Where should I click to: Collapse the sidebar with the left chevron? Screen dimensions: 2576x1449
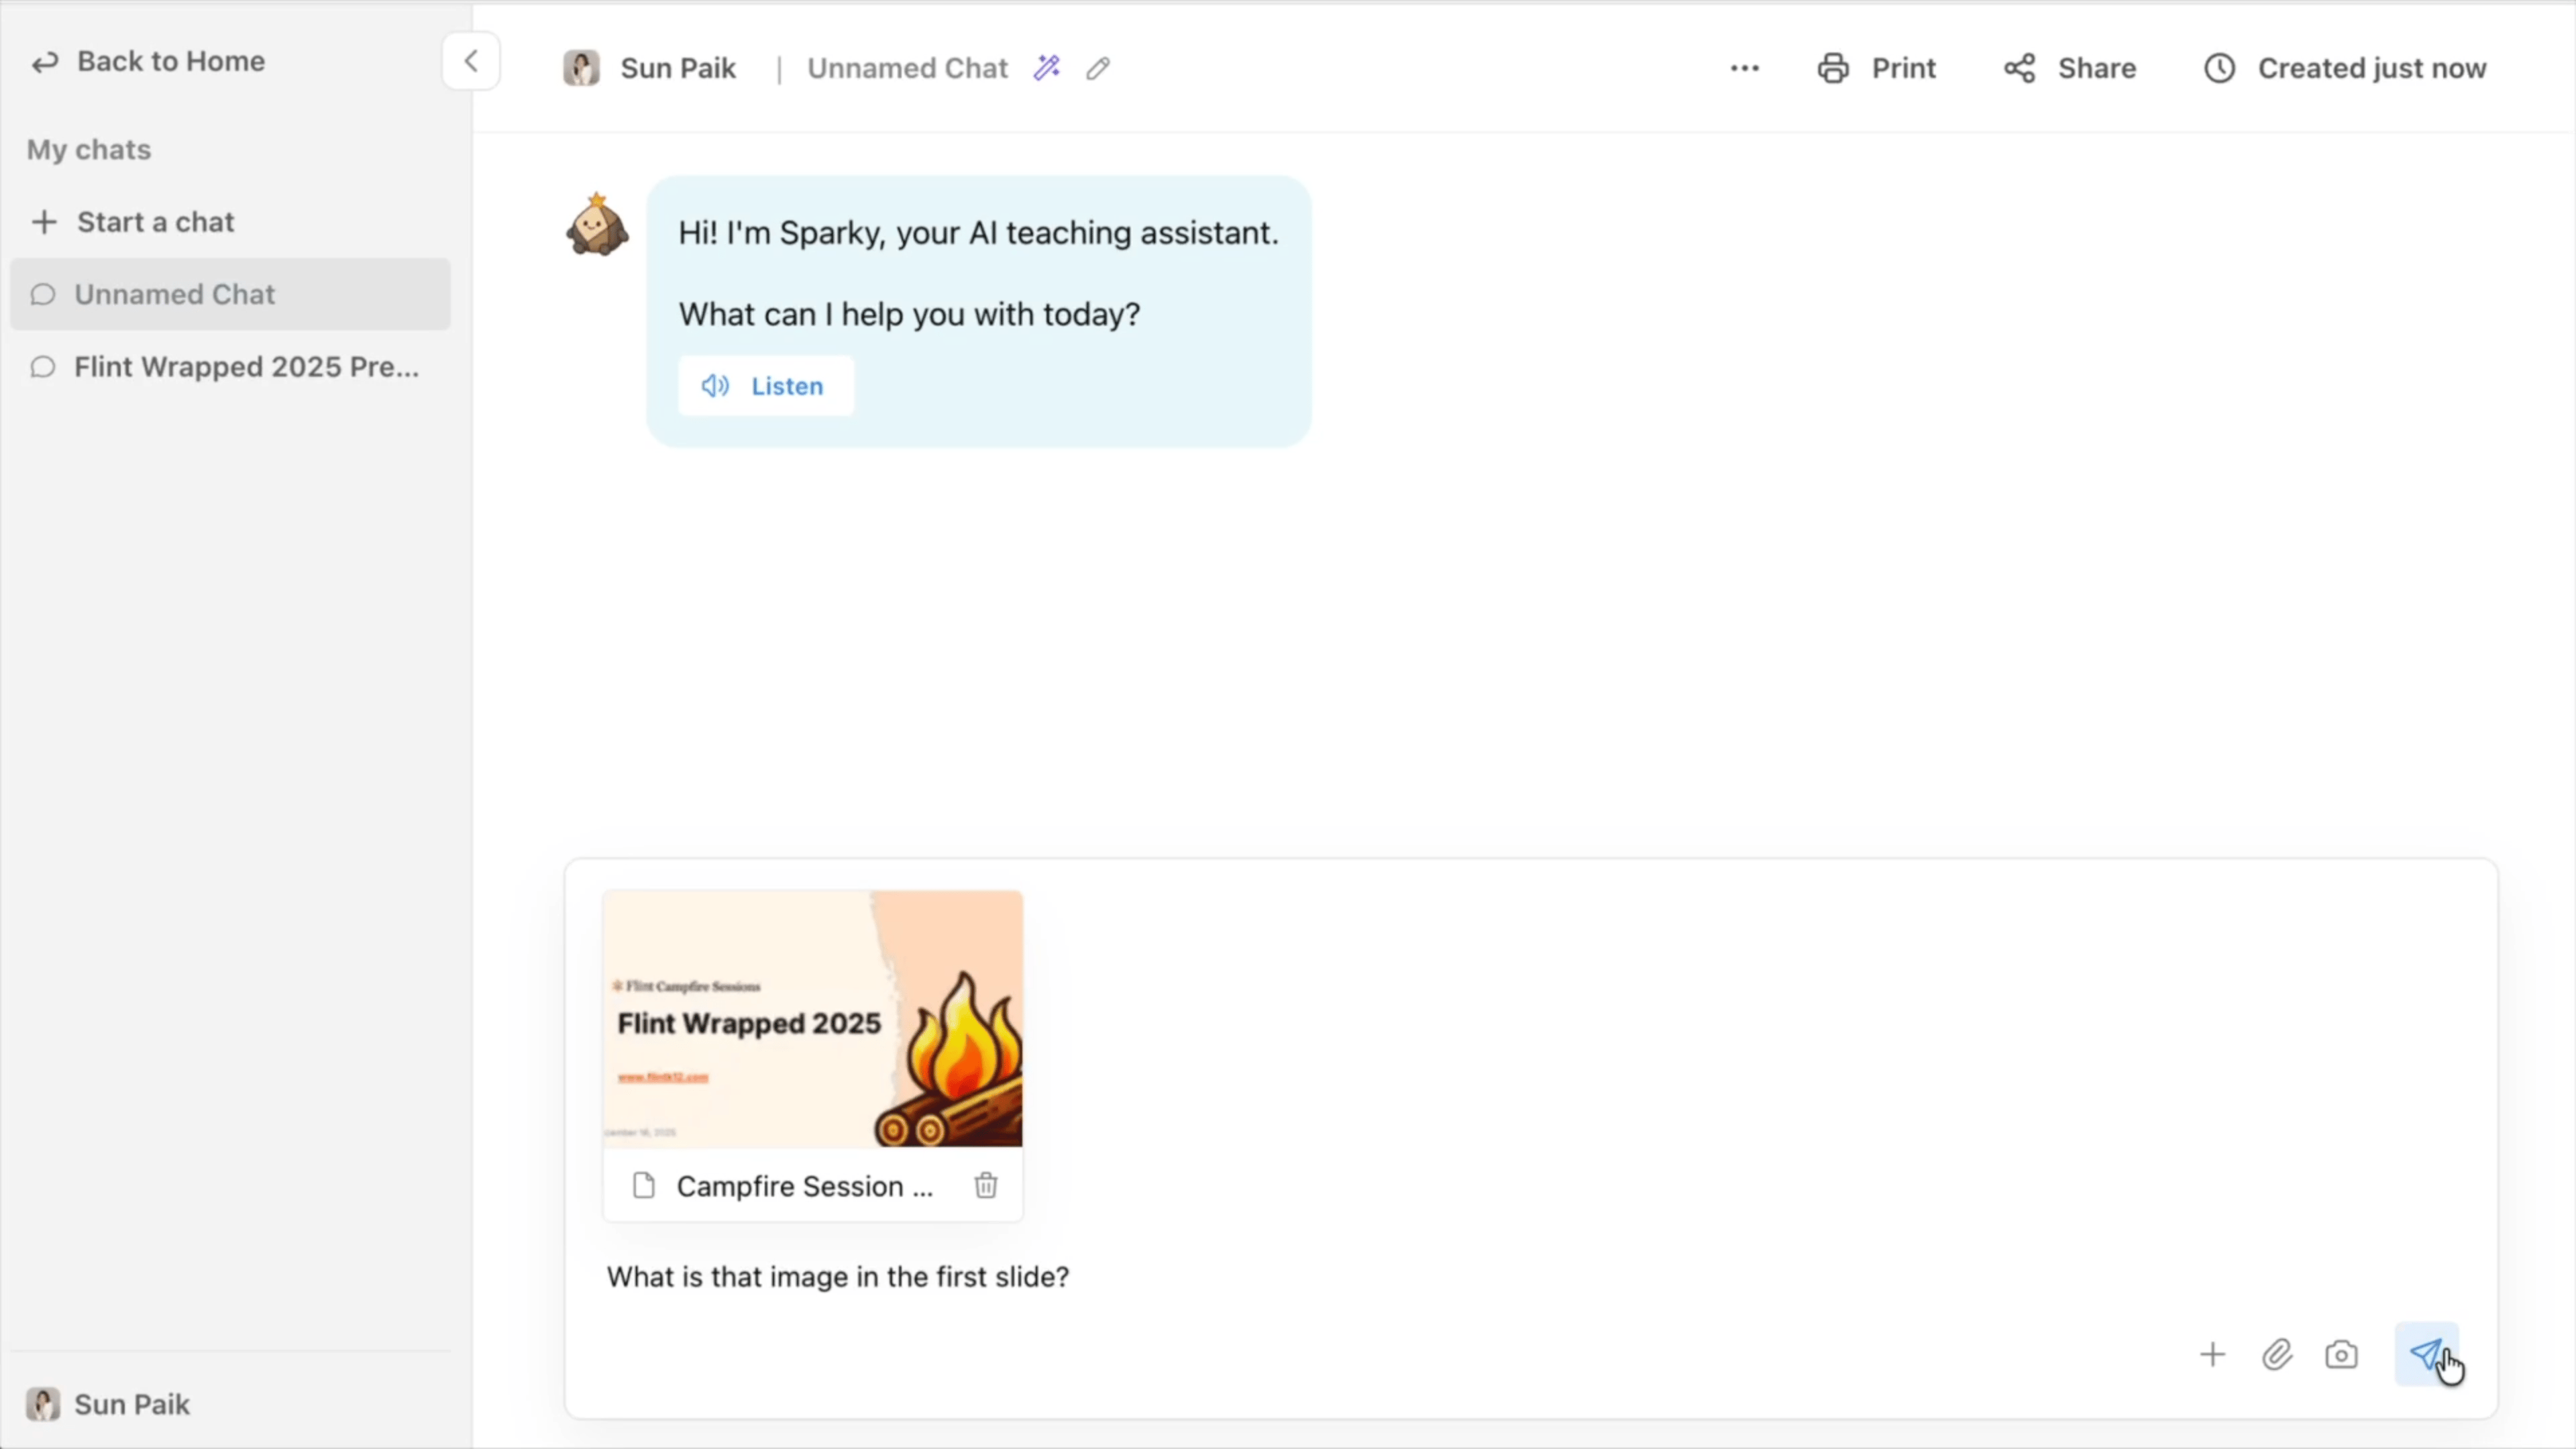pos(470,61)
